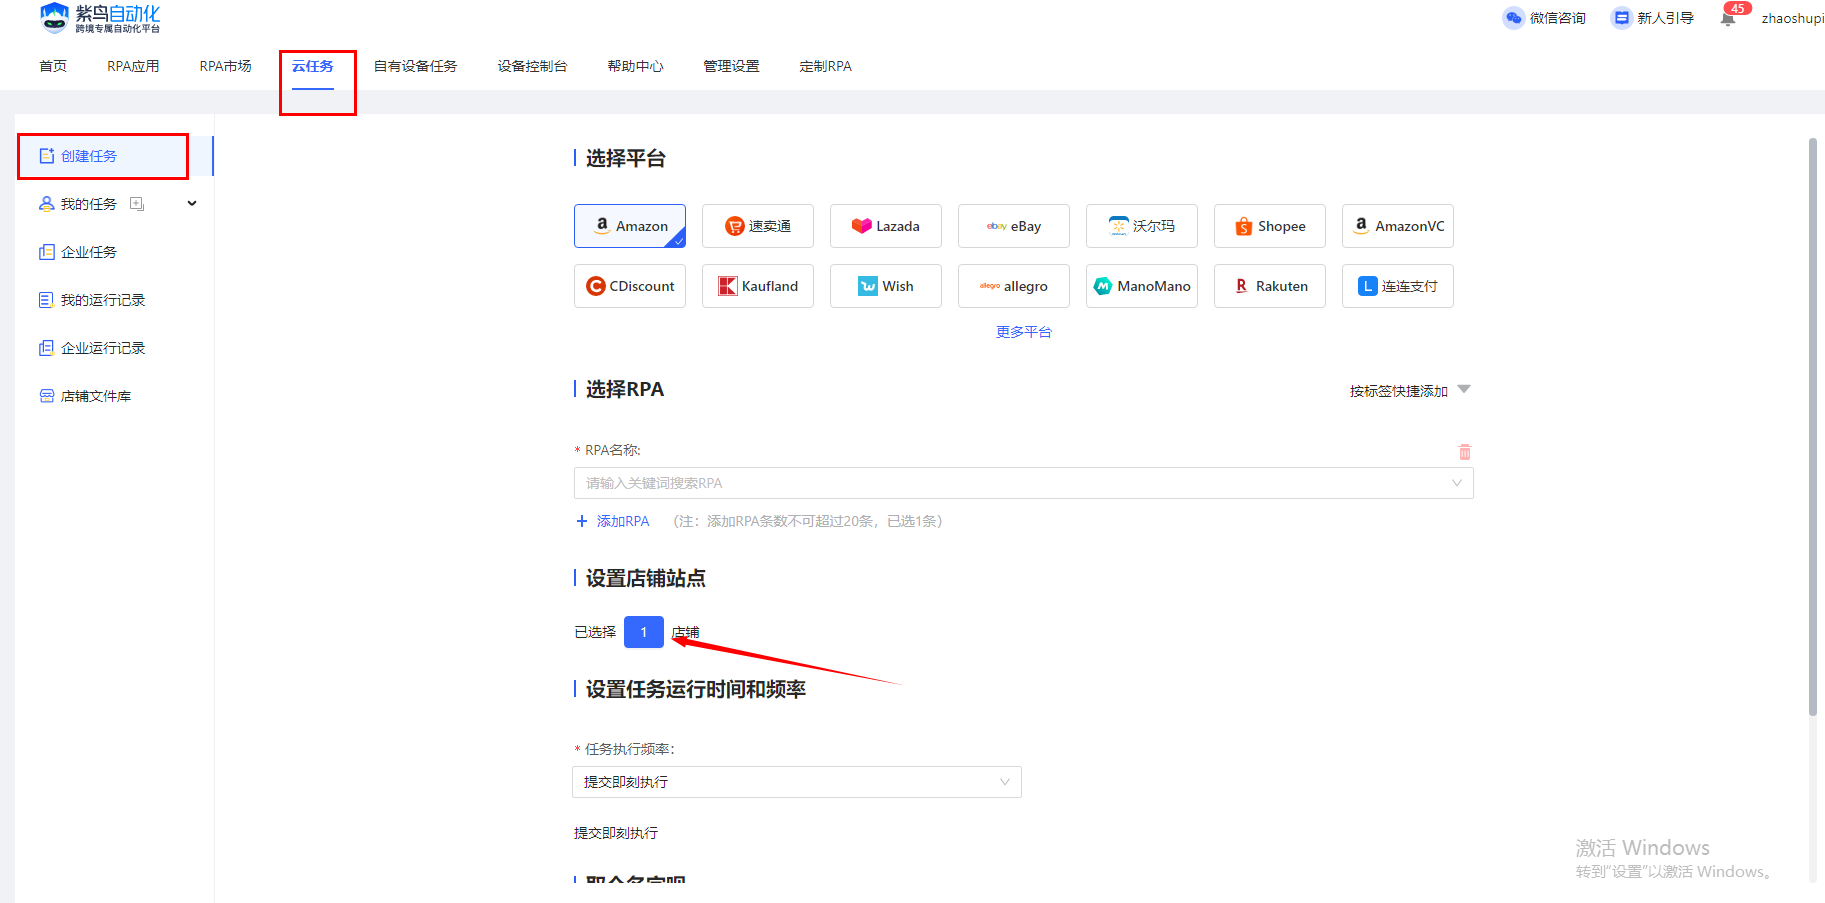Click the 我的运行记录 sidebar icon
The height and width of the screenshot is (903, 1825).
[47, 300]
